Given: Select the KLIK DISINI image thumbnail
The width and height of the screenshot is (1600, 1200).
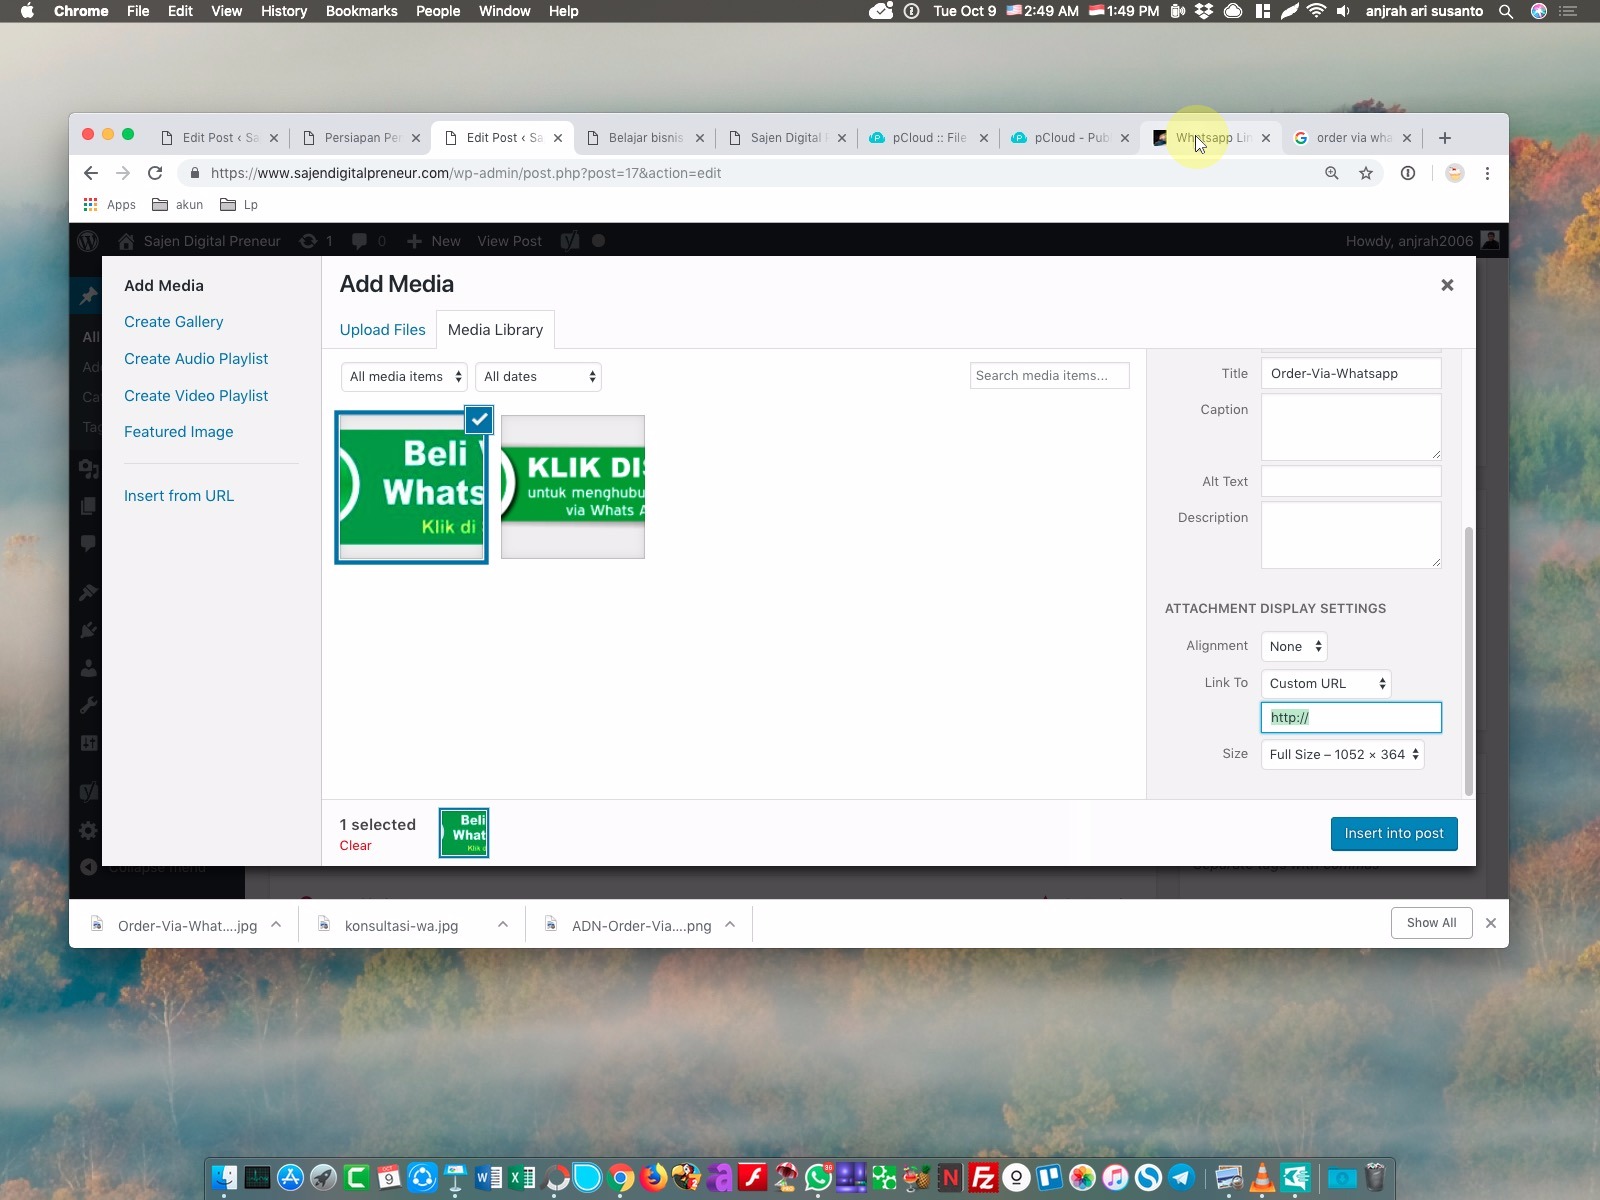Looking at the screenshot, I should [x=573, y=487].
